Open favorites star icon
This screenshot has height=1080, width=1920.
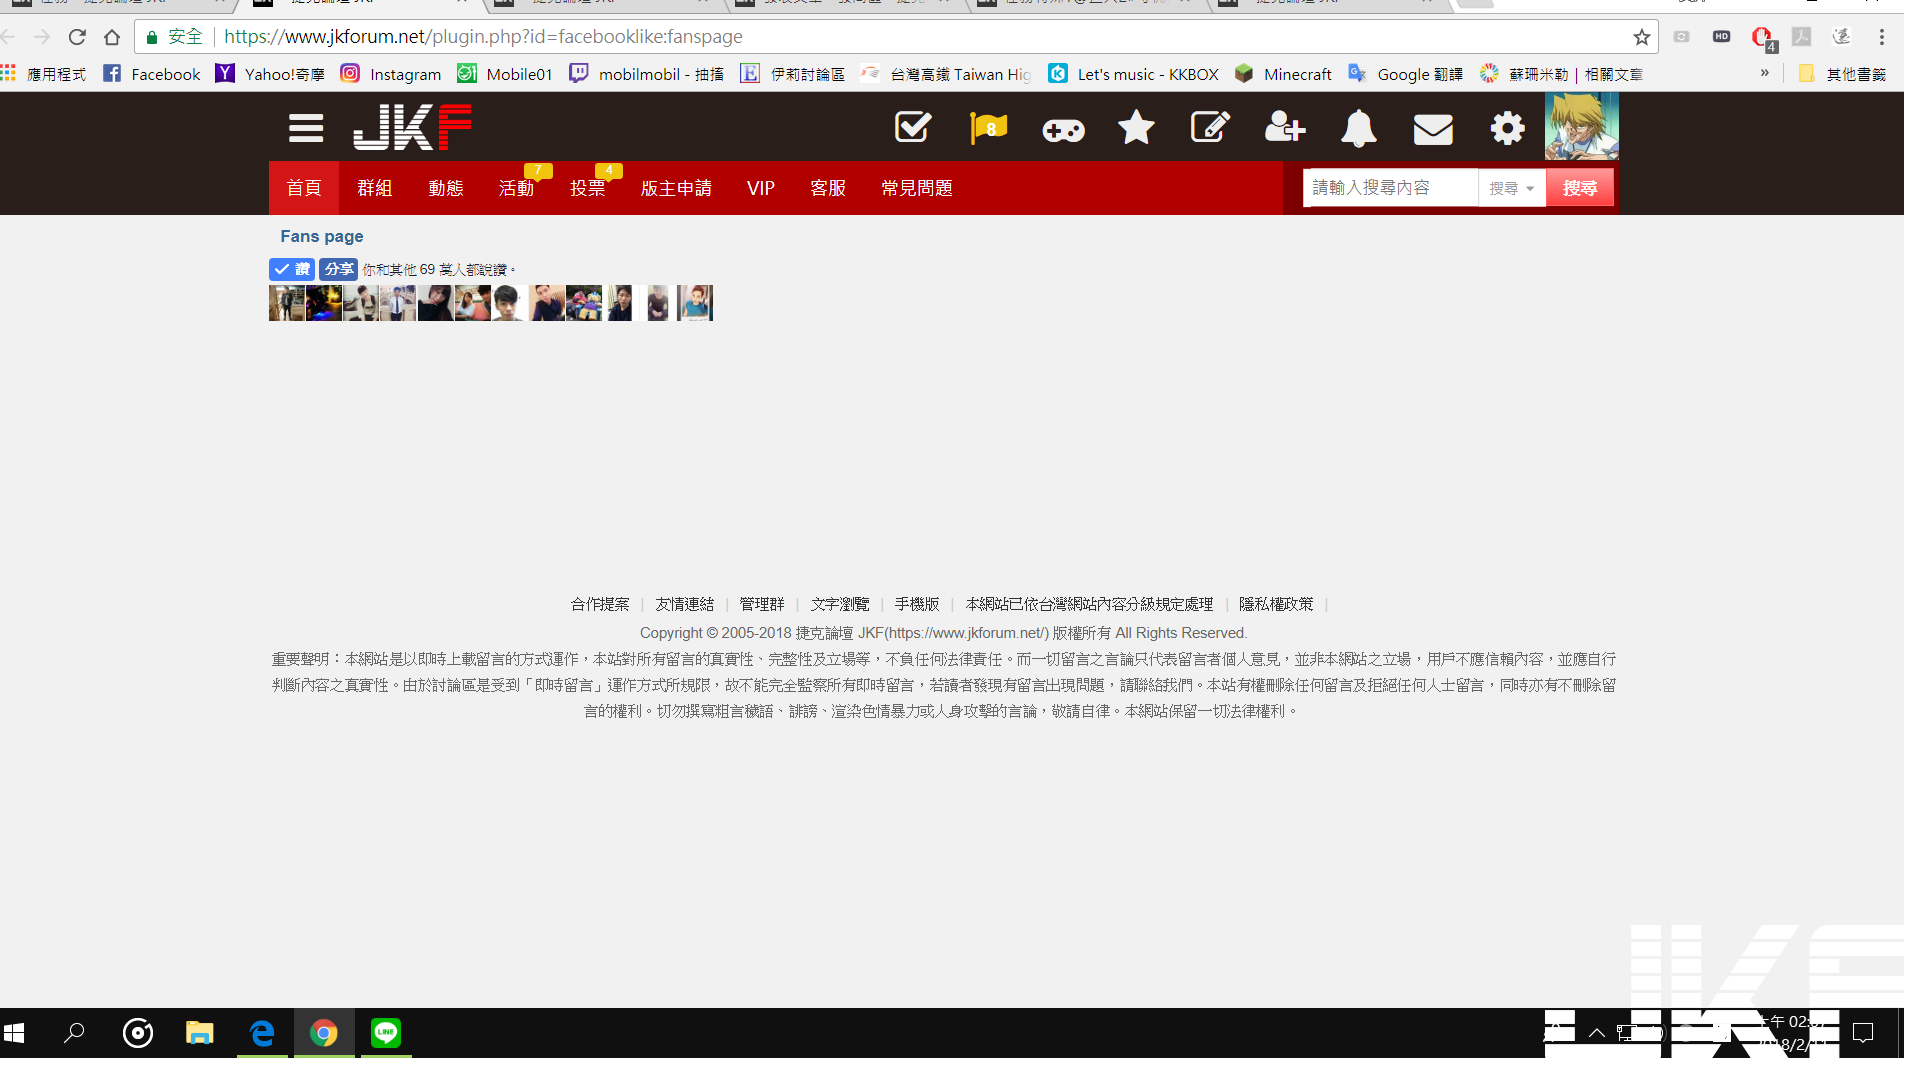pyautogui.click(x=1136, y=127)
